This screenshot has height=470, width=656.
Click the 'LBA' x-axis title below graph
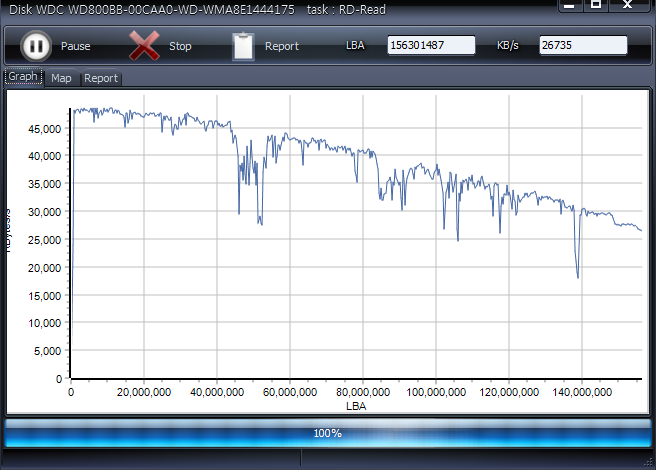356,406
